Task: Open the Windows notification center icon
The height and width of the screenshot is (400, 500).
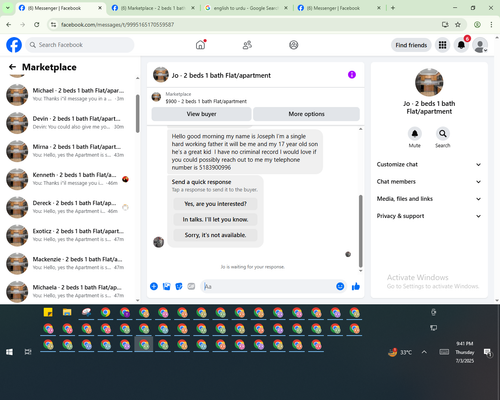Action: 488,352
